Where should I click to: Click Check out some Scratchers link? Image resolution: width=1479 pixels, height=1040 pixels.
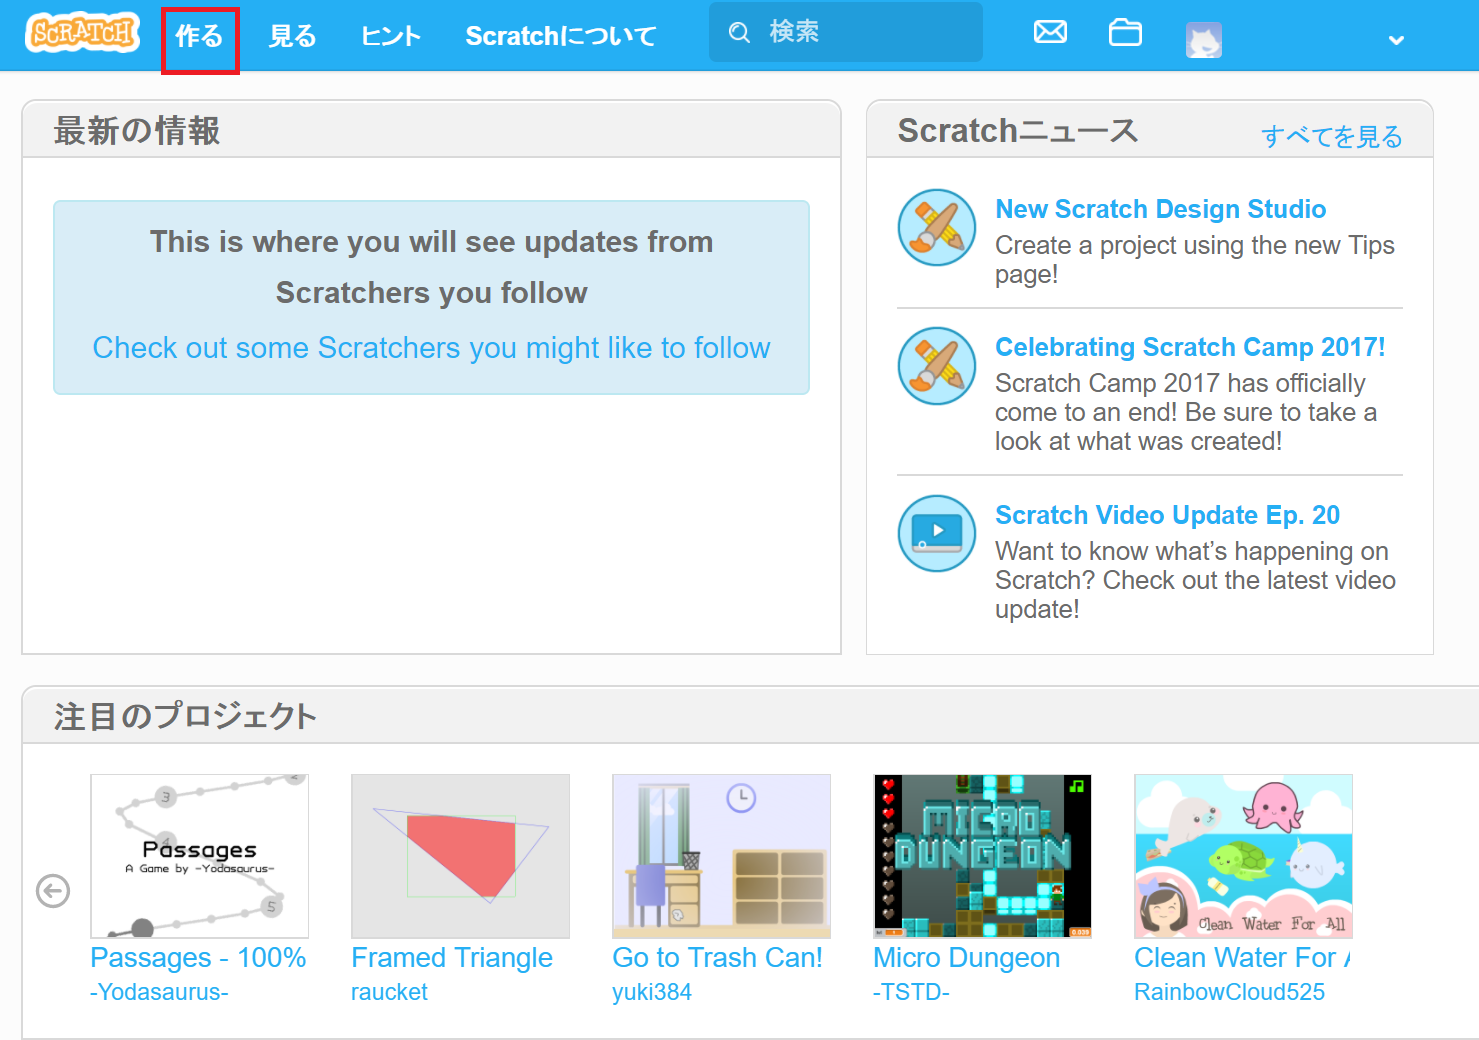pos(431,347)
